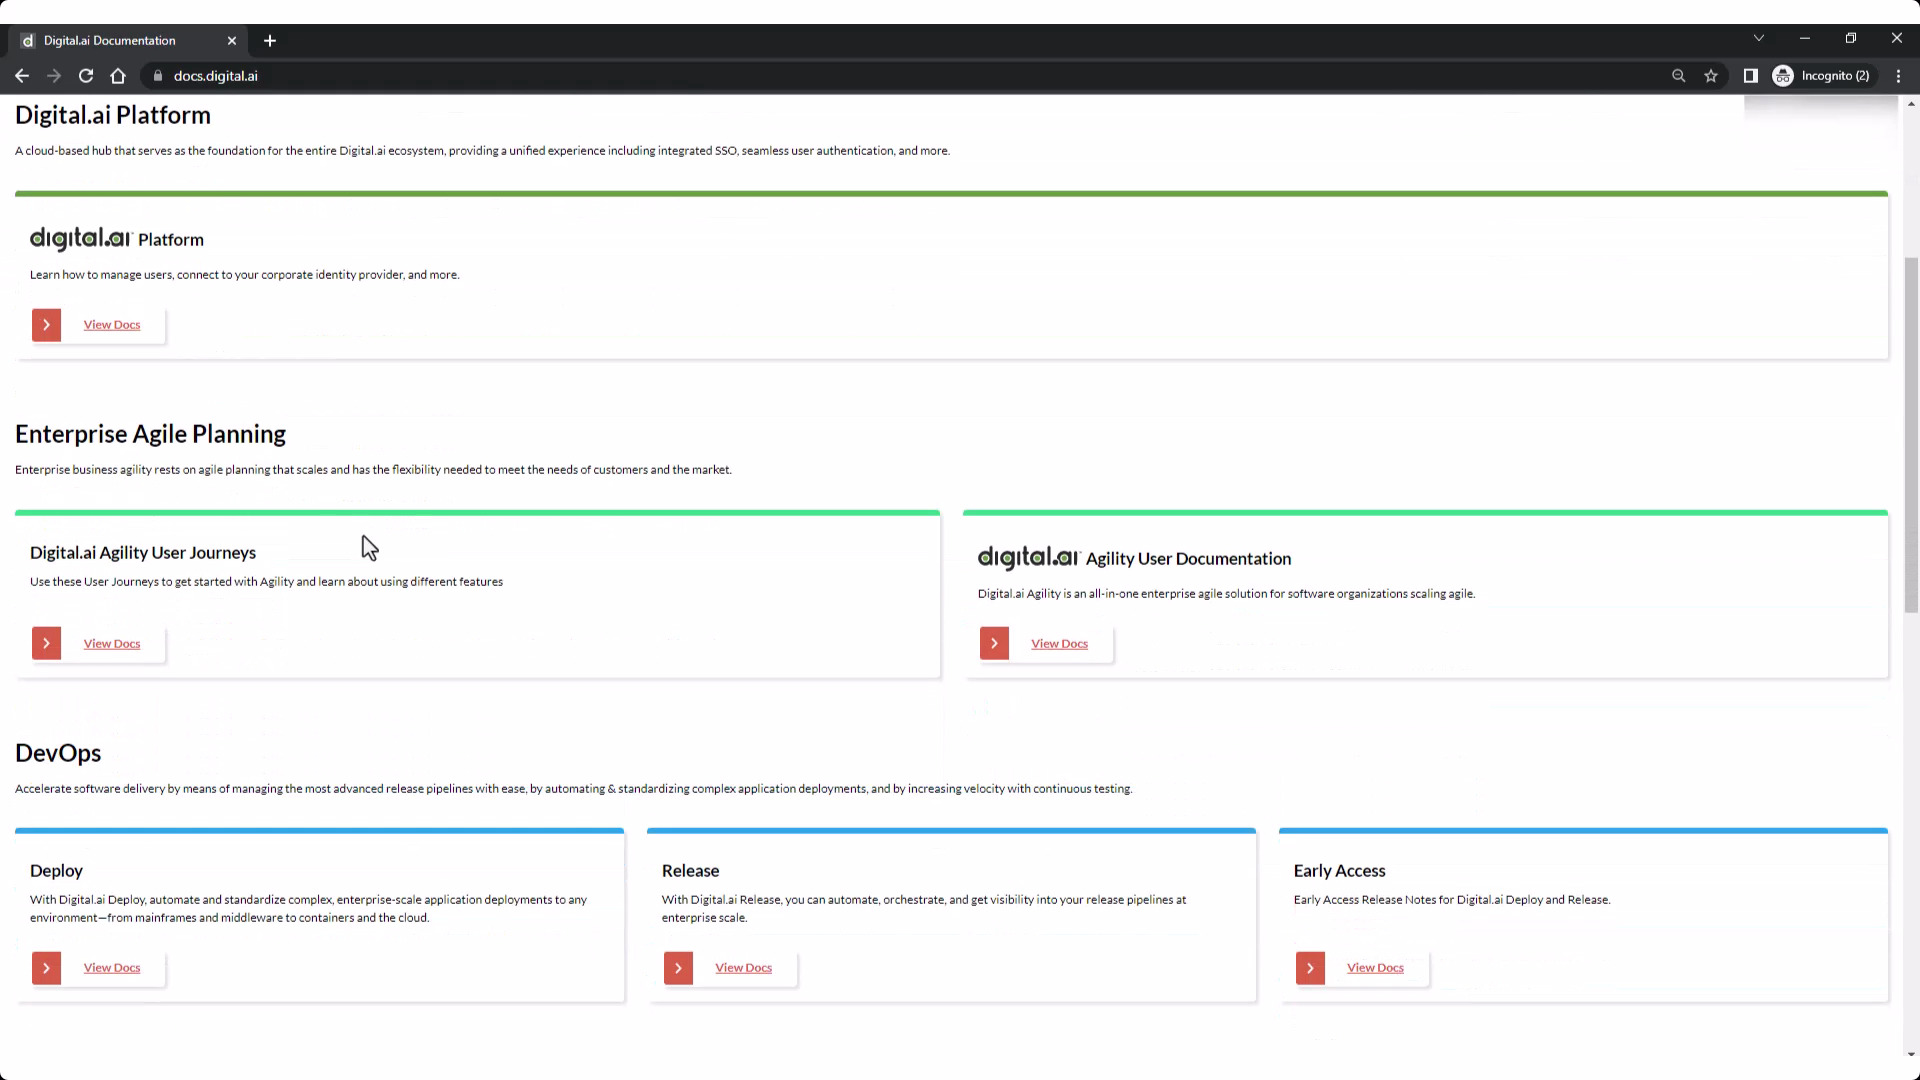1920x1080 pixels.
Task: Open the zoom magnifier icon in address bar
Action: click(1678, 76)
